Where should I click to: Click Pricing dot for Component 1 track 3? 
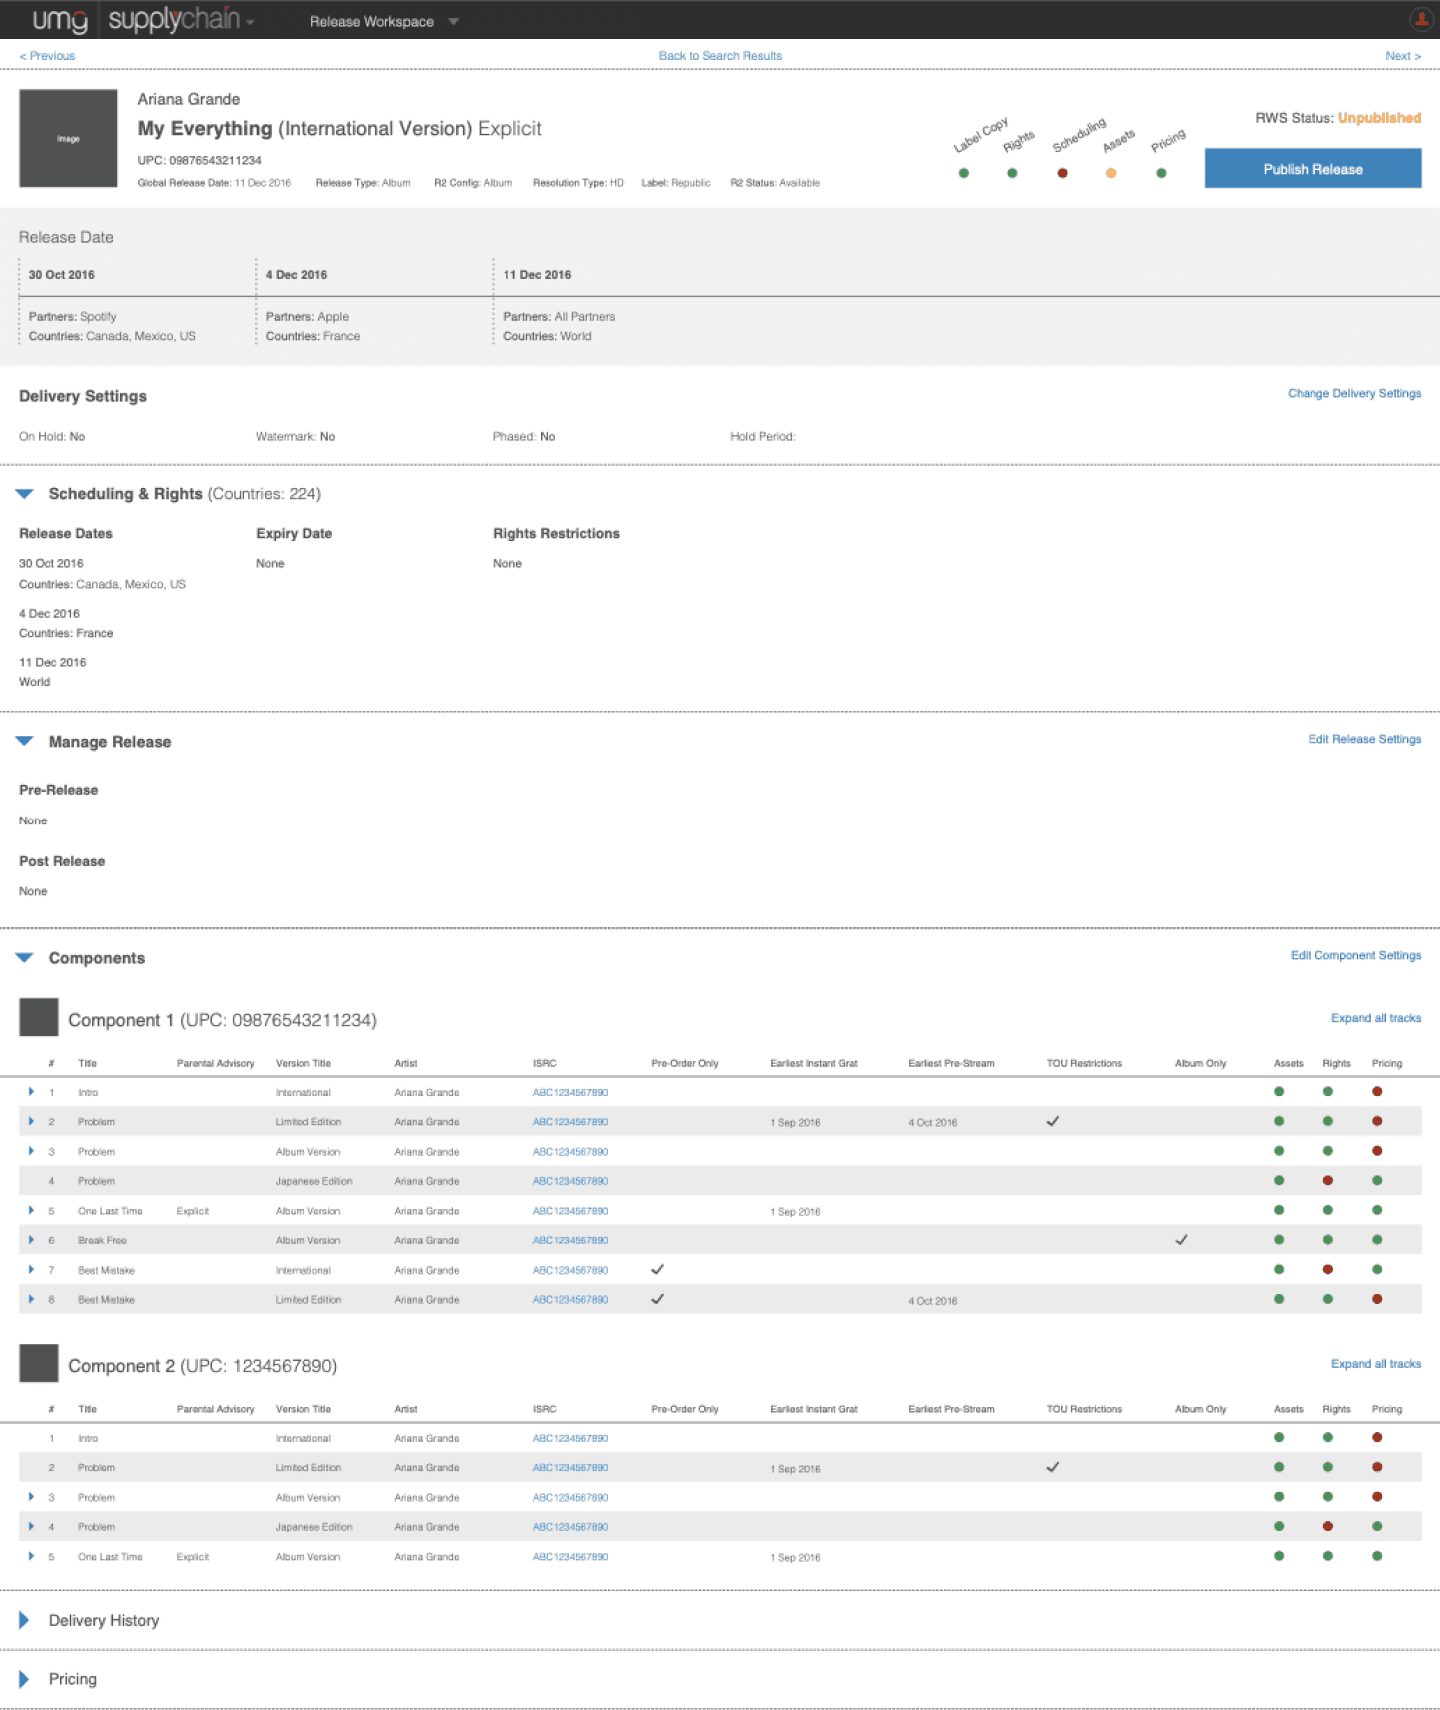[x=1377, y=1151]
